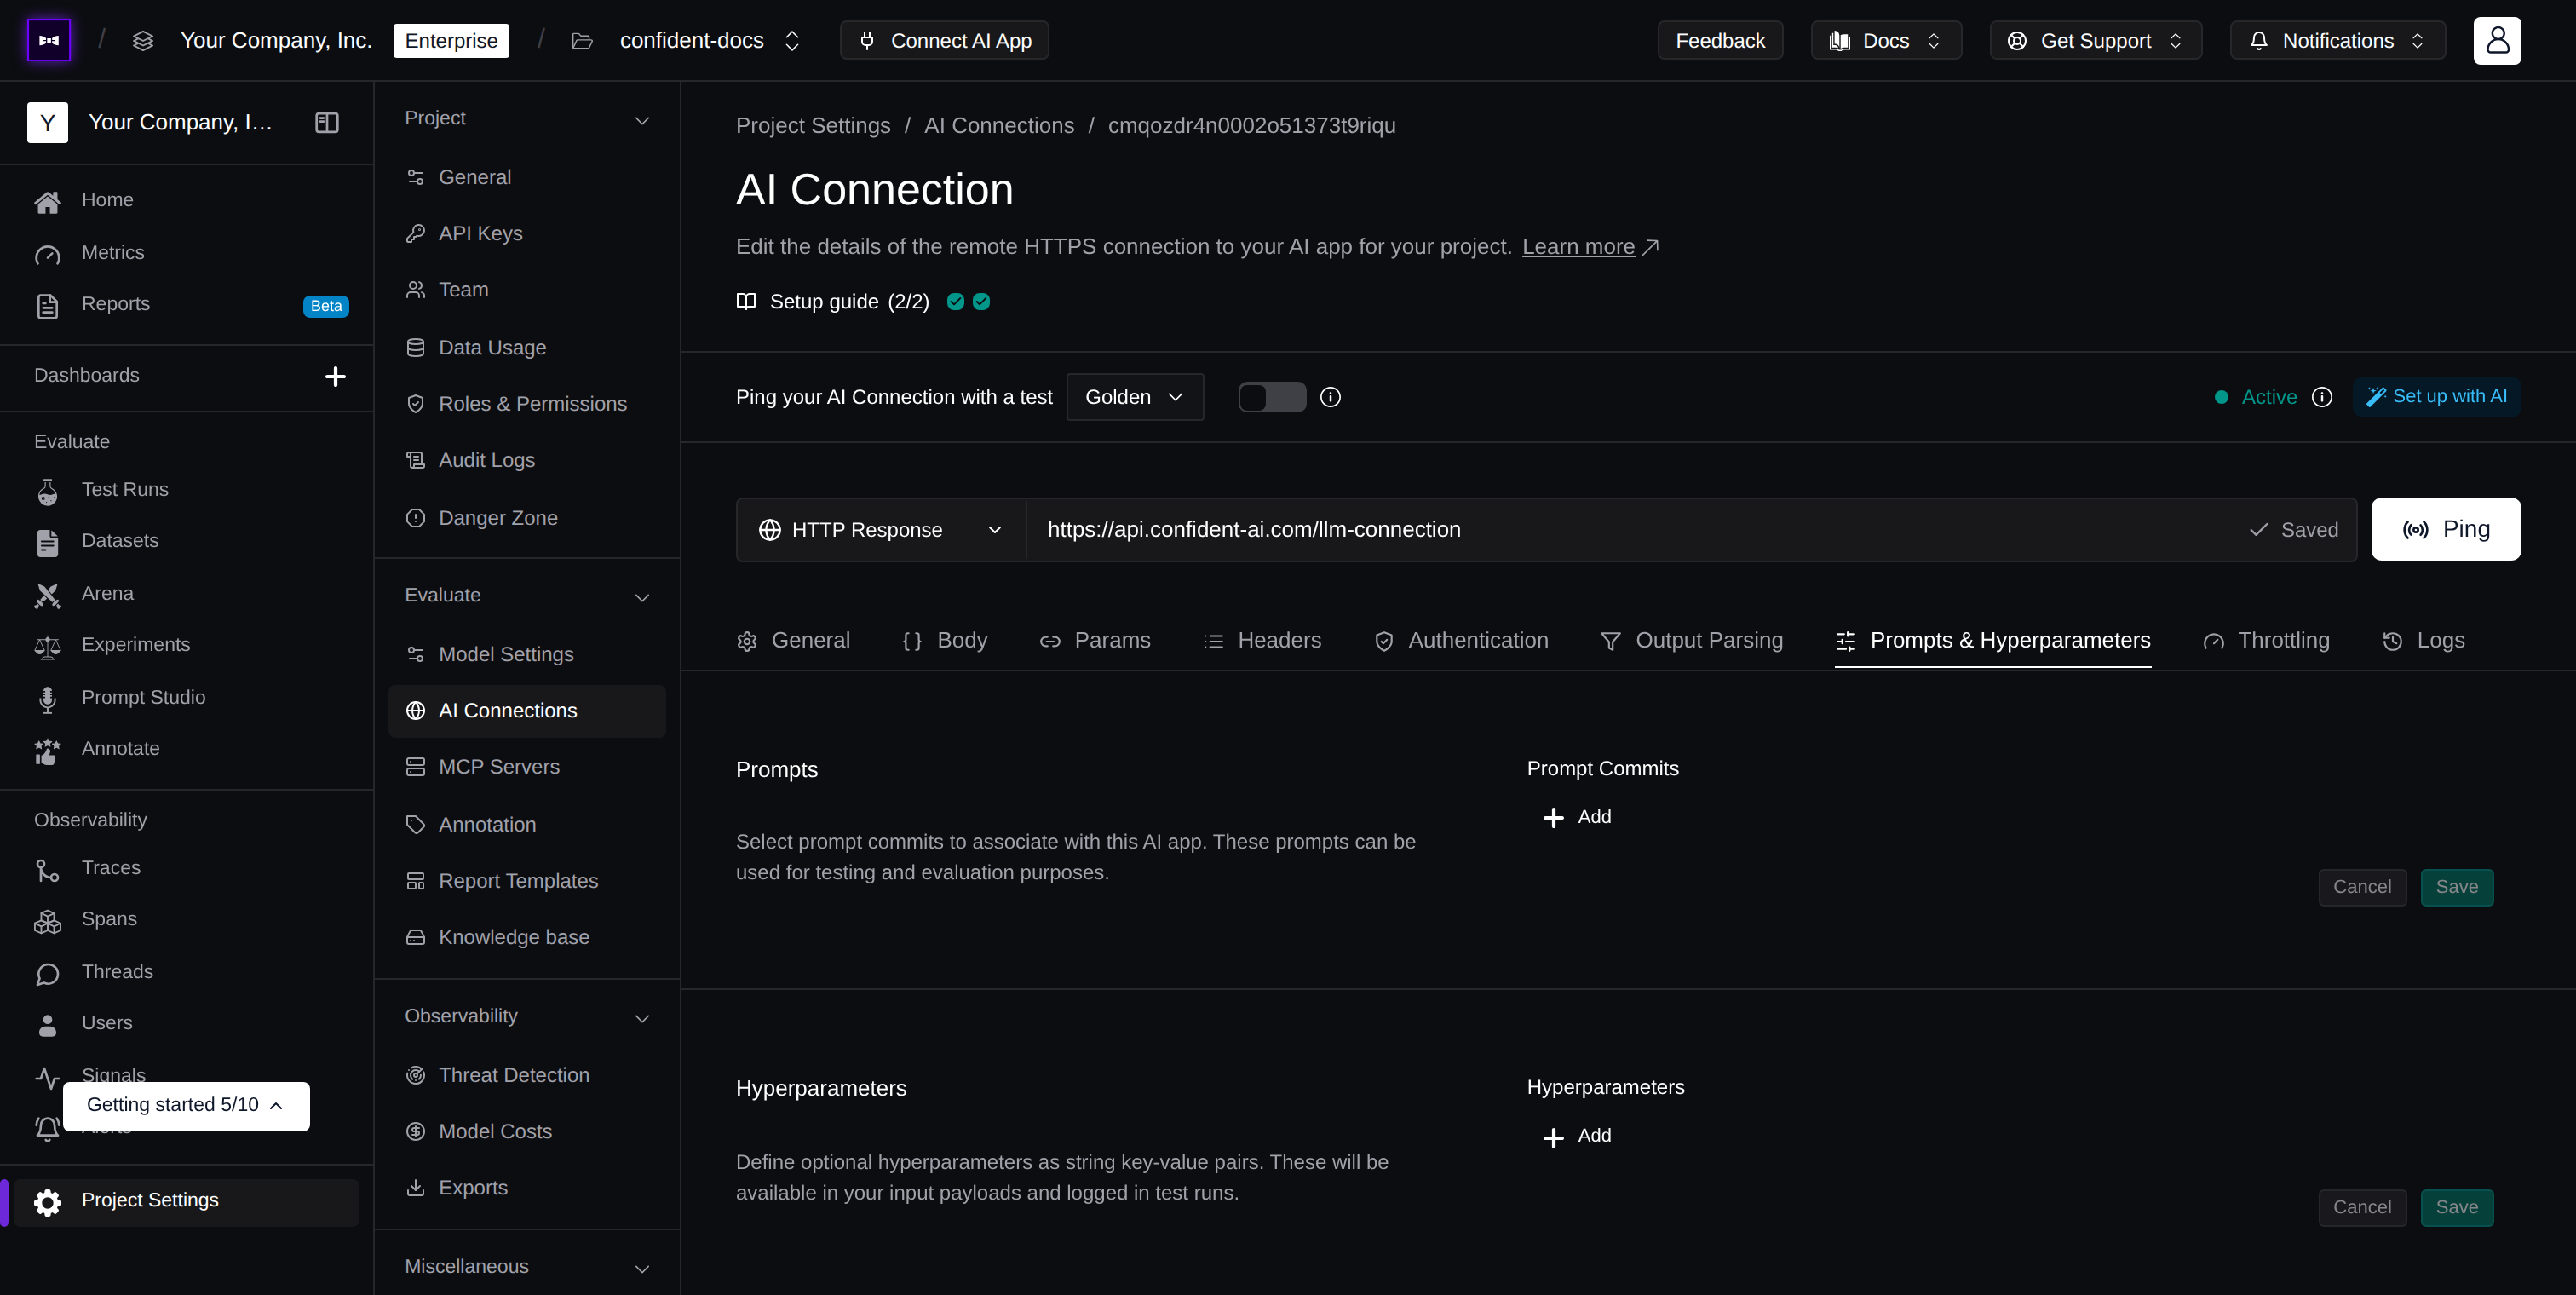Click the Feedback button

(x=1720, y=40)
